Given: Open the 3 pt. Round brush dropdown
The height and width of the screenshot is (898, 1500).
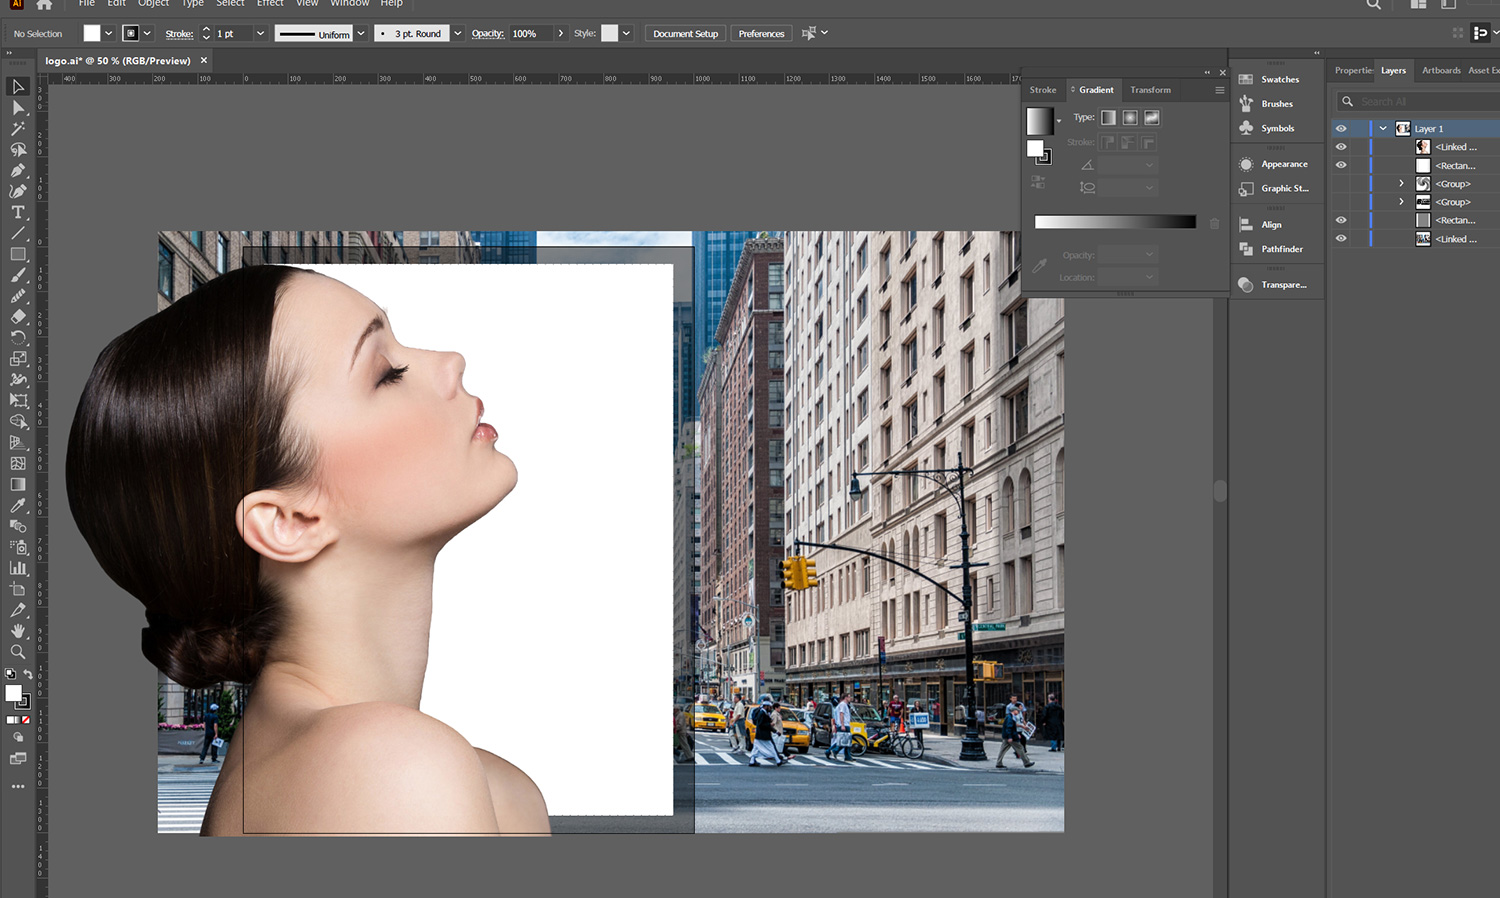Looking at the screenshot, I should pyautogui.click(x=458, y=33).
